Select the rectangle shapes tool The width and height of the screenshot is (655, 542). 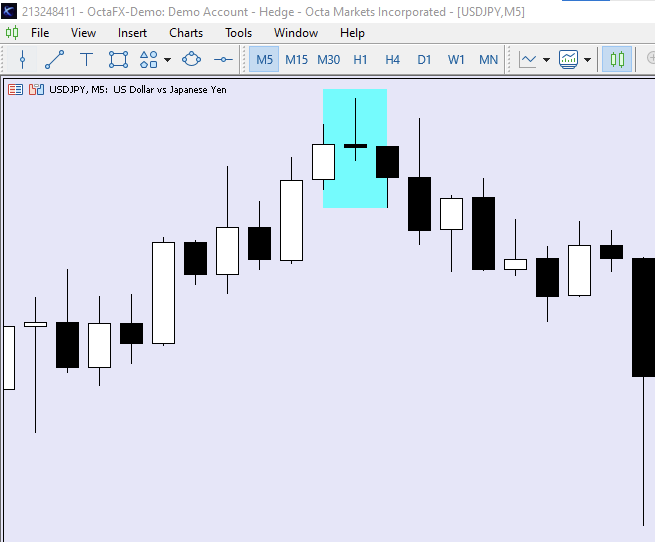click(x=118, y=60)
